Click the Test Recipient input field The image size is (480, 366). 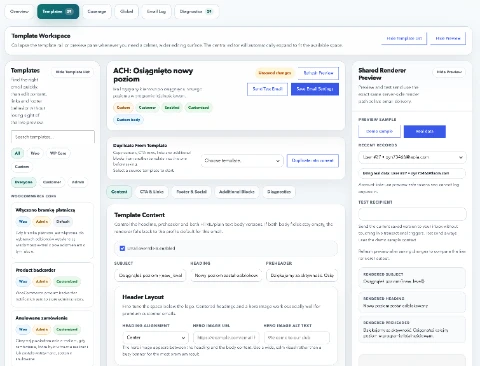coord(412,214)
